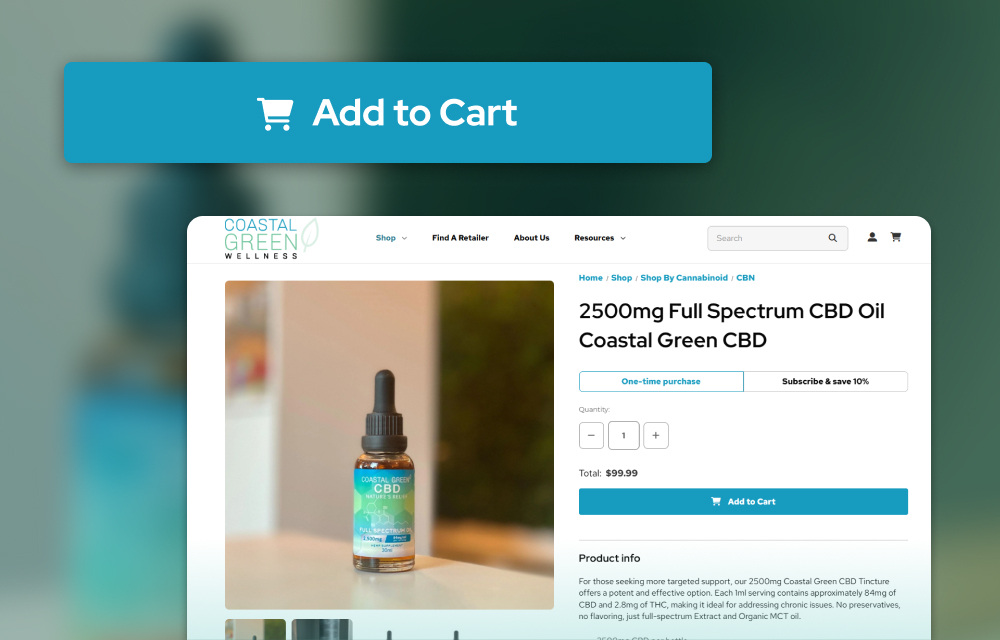Go to Home breadcrumb link
This screenshot has height=640, width=1000.
point(591,278)
